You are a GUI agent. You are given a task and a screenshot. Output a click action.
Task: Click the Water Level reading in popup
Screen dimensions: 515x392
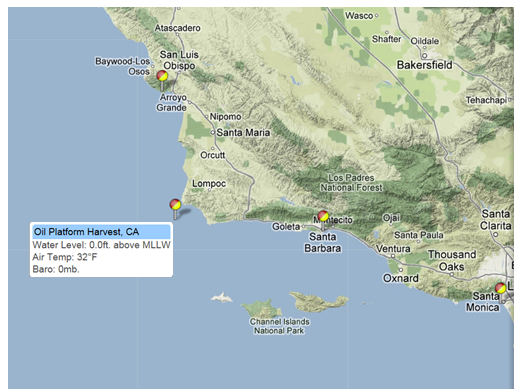(x=101, y=245)
